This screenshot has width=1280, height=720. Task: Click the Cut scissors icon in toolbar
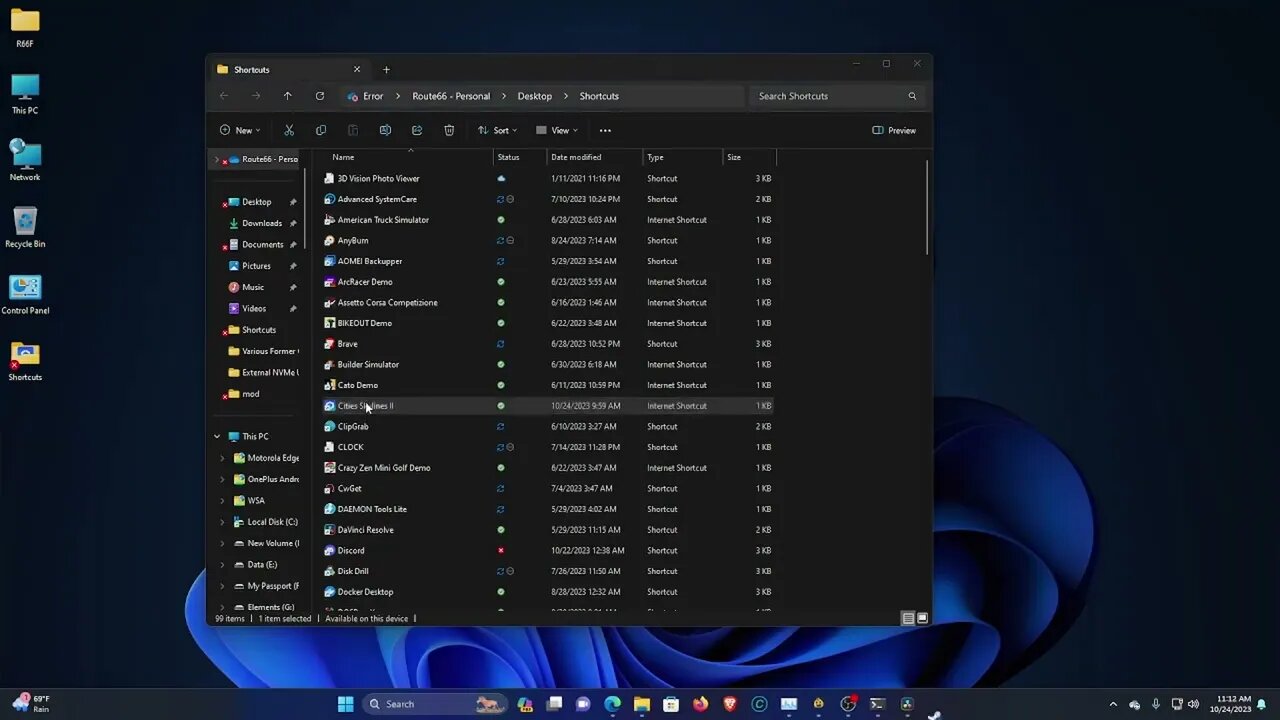click(x=289, y=130)
